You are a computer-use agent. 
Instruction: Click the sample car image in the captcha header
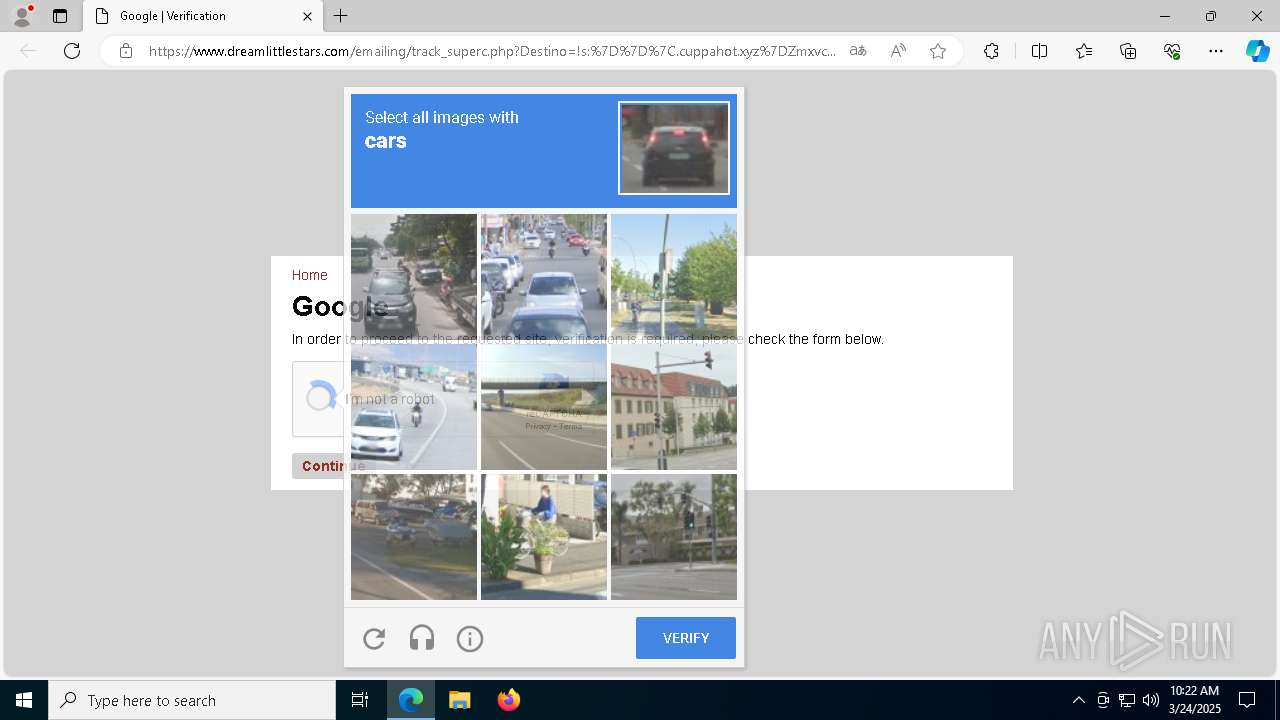click(x=674, y=148)
